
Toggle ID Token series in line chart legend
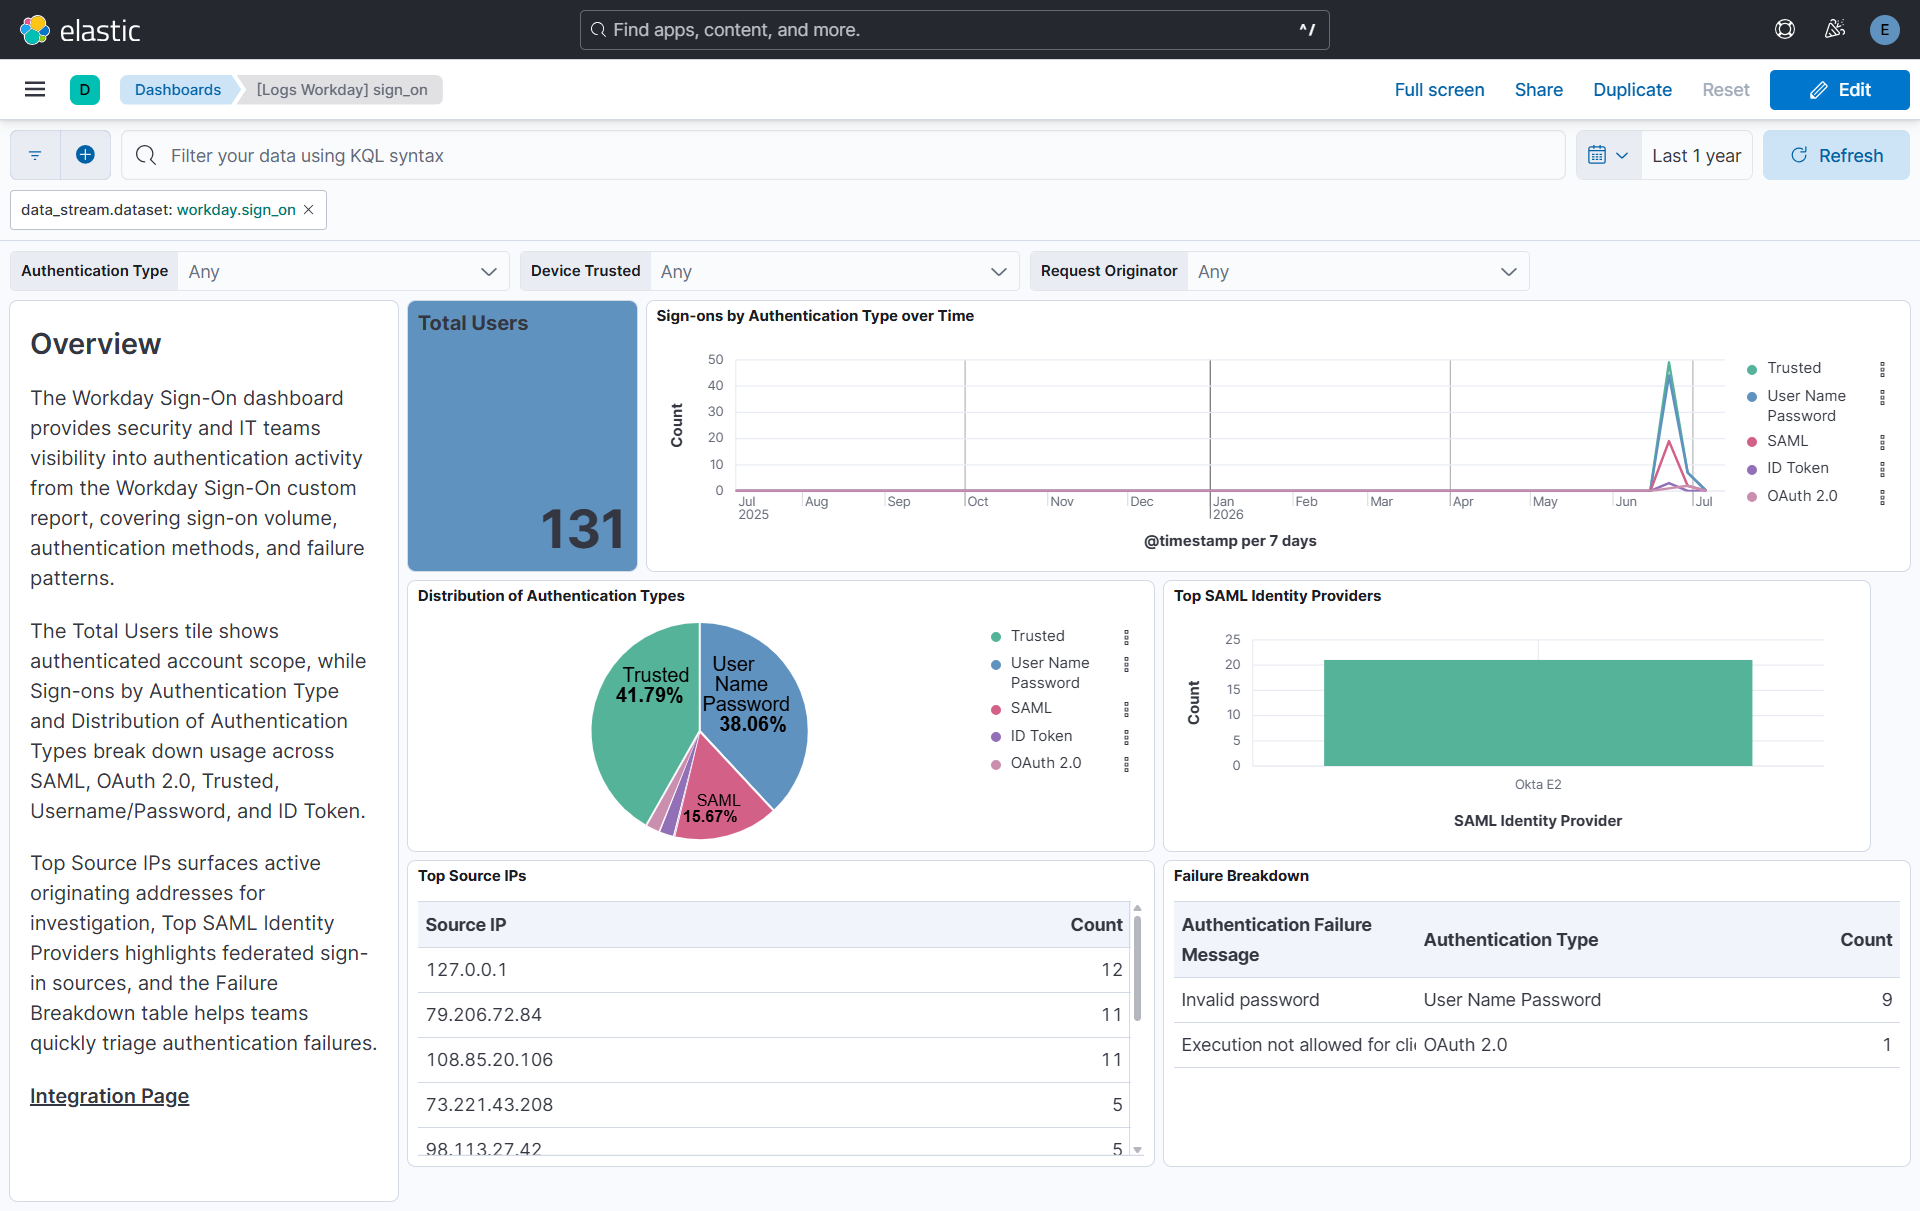pos(1797,468)
